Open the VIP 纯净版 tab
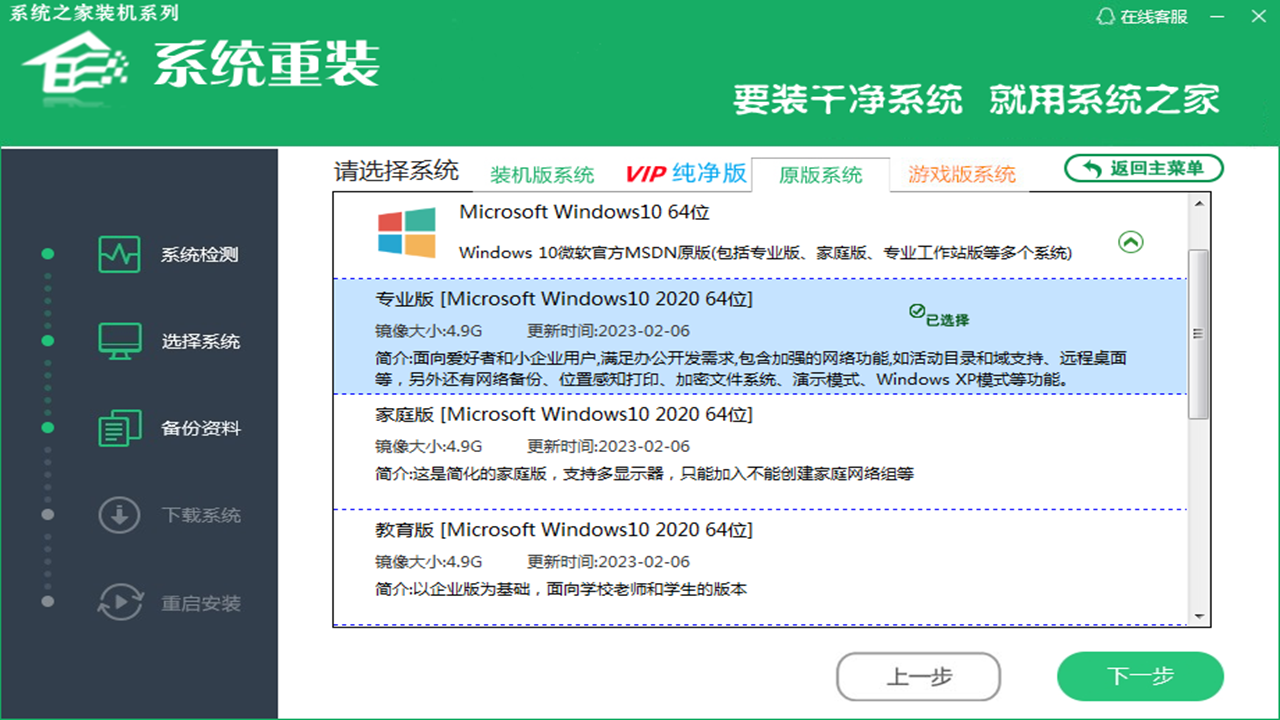 point(684,172)
